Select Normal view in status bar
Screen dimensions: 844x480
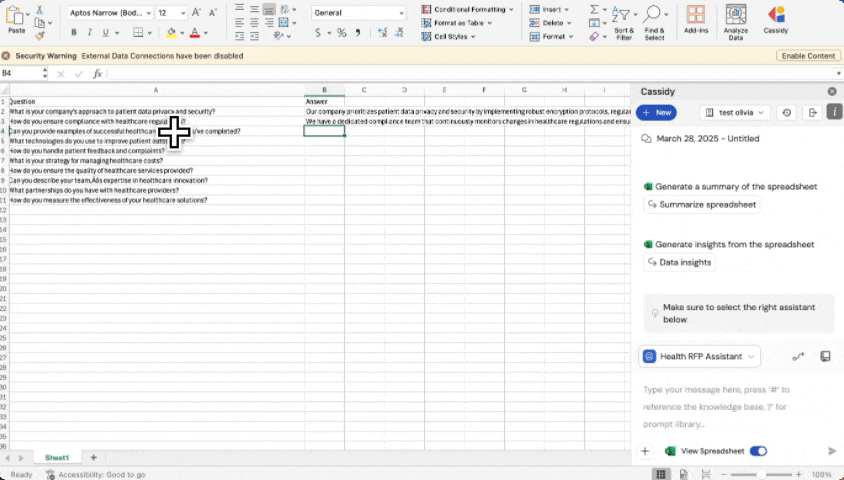(x=661, y=474)
